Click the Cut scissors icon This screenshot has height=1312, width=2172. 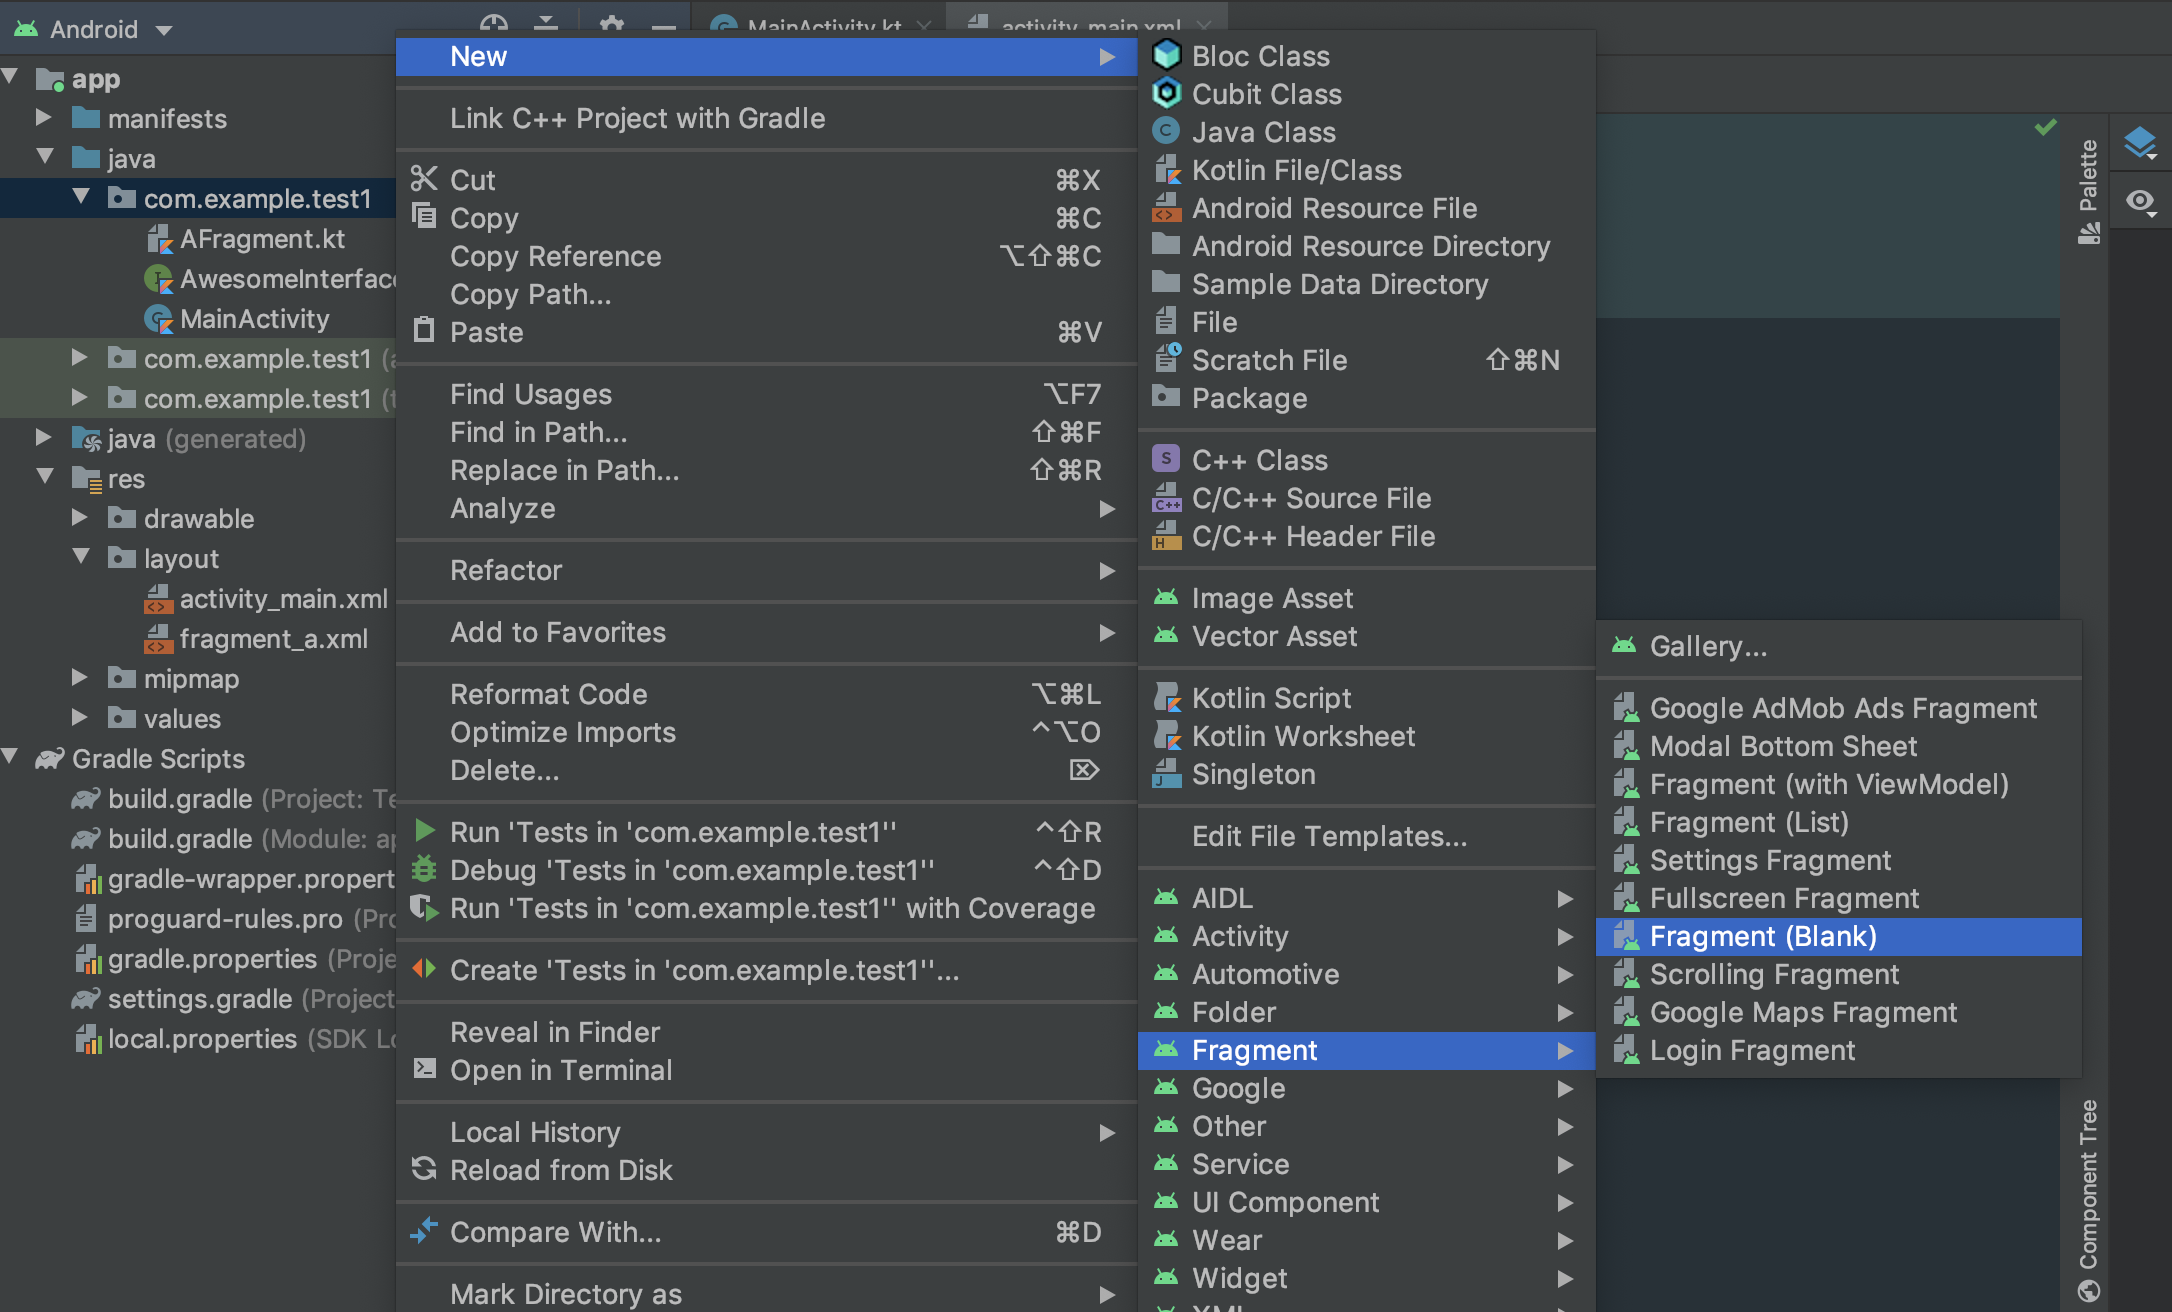point(424,179)
